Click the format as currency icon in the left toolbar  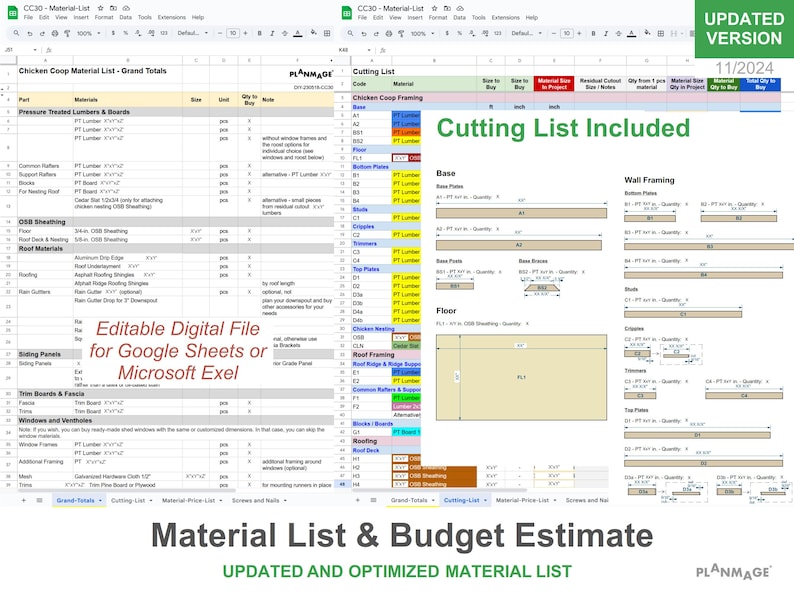tap(113, 33)
